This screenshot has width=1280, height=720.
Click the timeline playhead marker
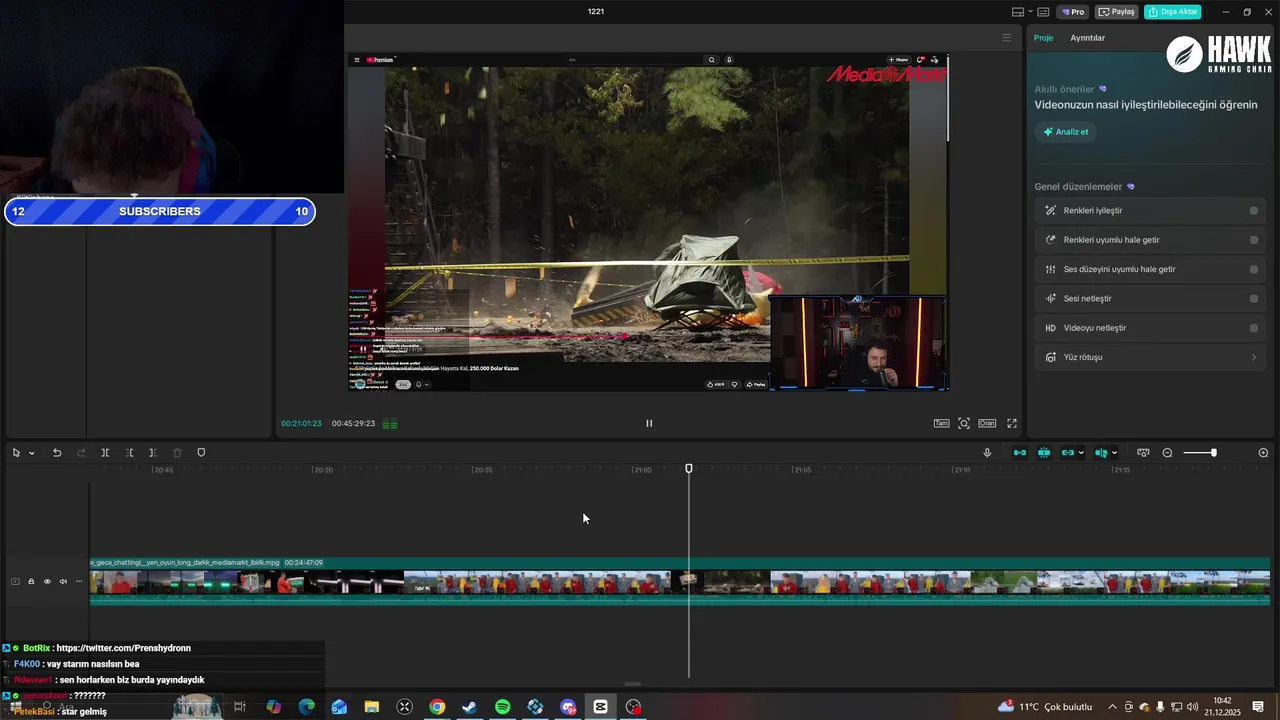click(x=689, y=468)
